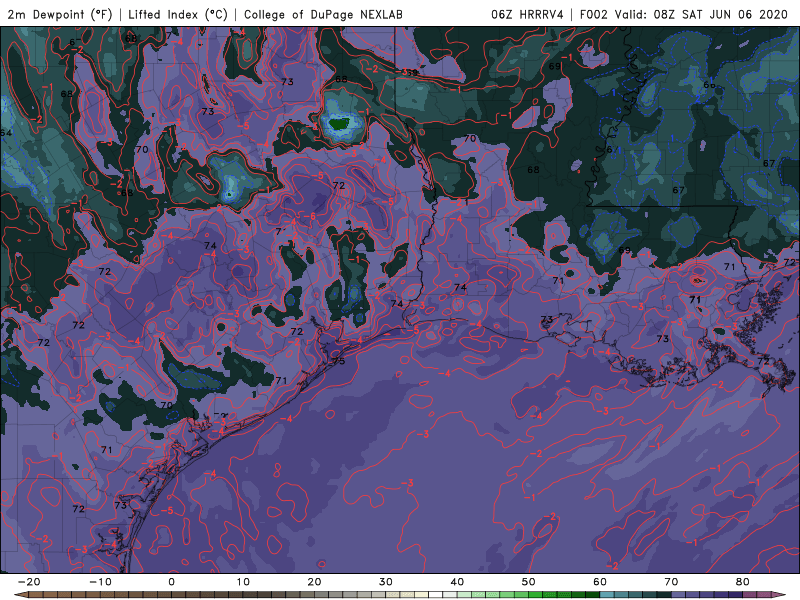
Task: Click the dewpoint value 64 at the left edge
Action: point(6,133)
